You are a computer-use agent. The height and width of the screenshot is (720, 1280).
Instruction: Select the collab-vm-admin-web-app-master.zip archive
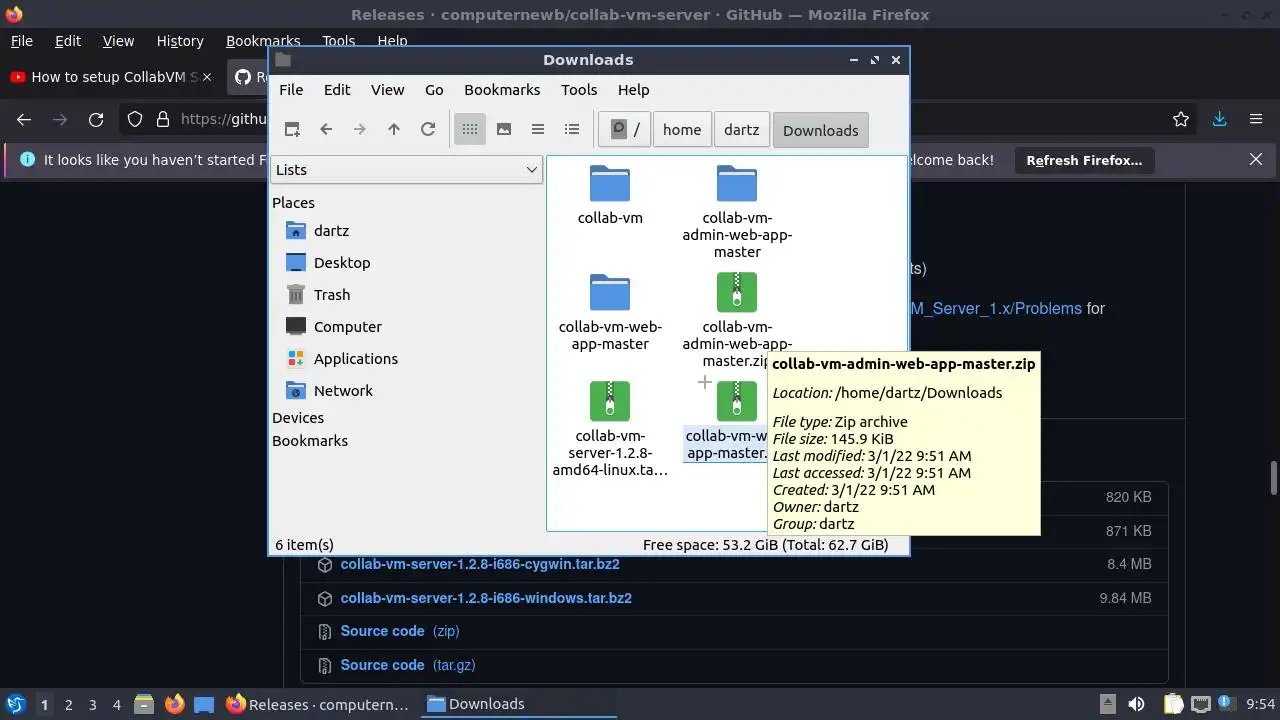[x=737, y=320]
